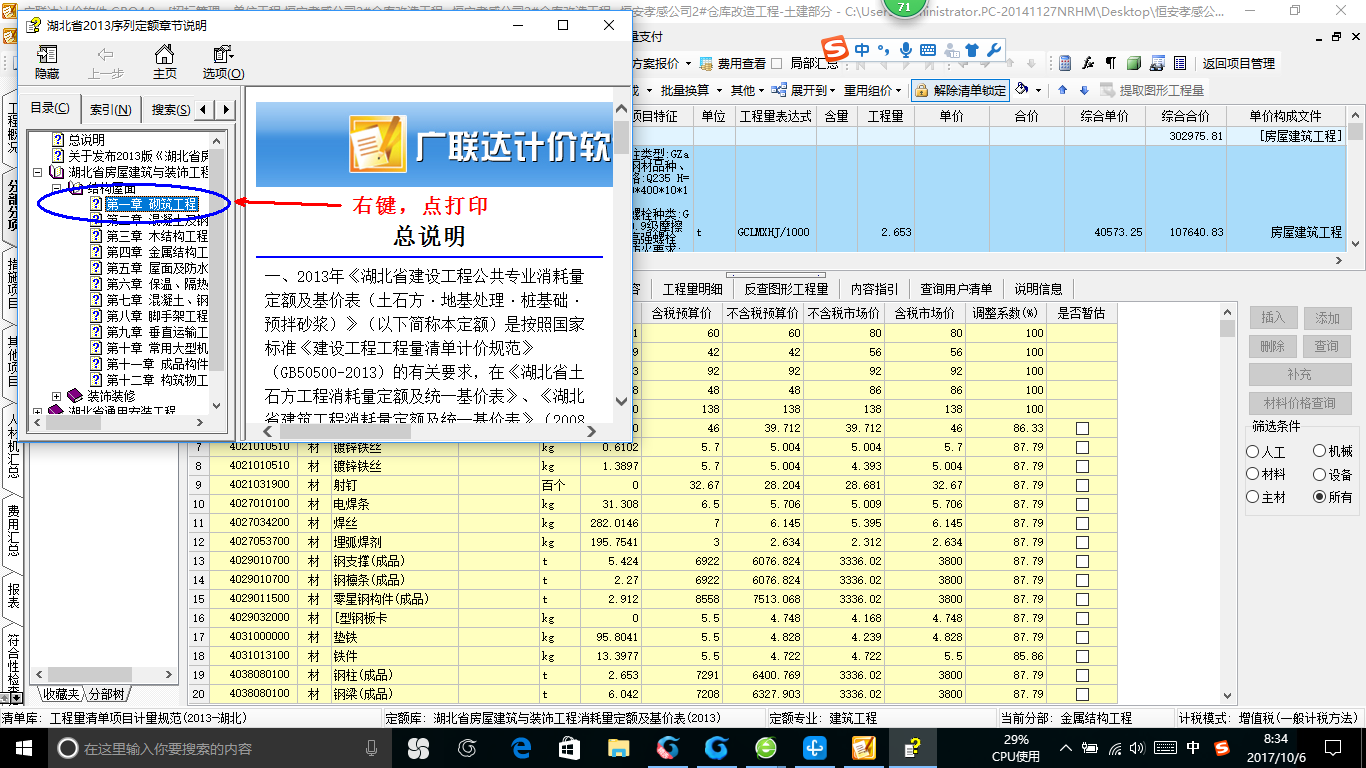The image size is (1366, 768).
Task: Click the yellow help-document taskbar icon
Action: pyautogui.click(x=910, y=748)
